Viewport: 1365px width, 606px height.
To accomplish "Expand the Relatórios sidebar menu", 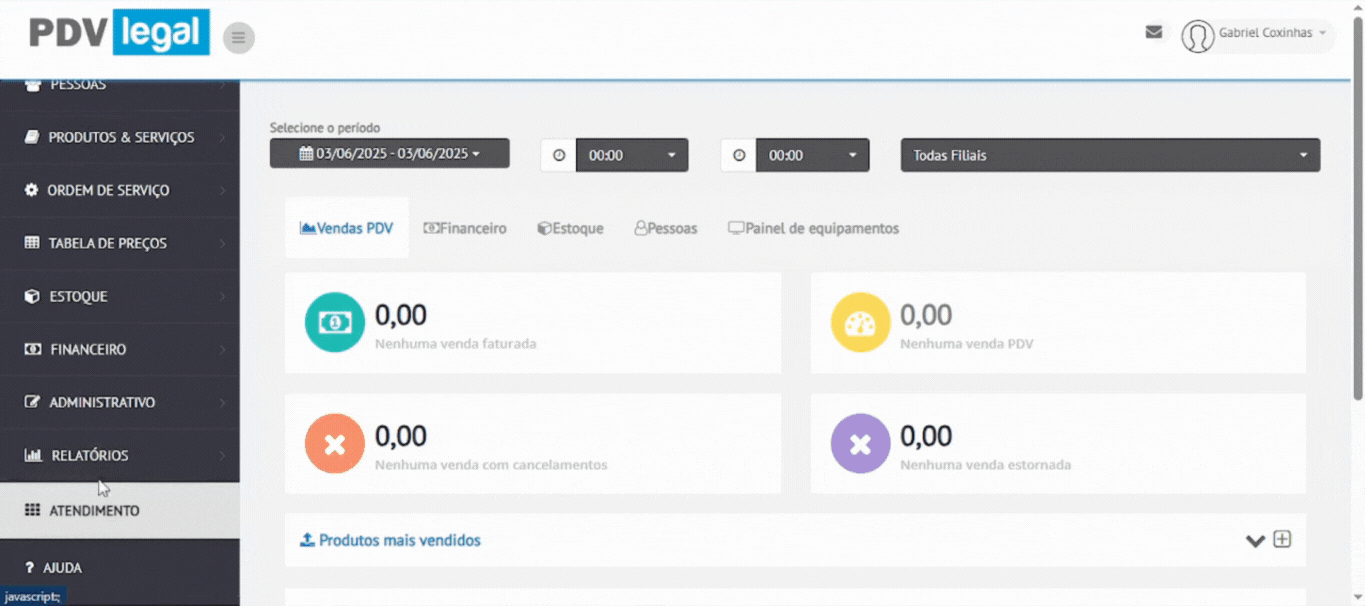I will pyautogui.click(x=90, y=455).
